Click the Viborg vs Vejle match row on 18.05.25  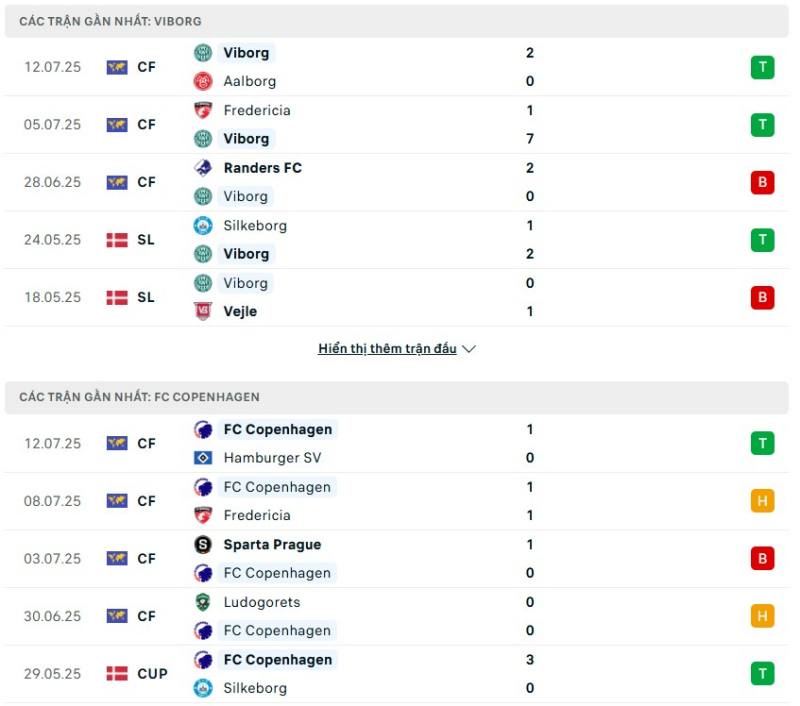pyautogui.click(x=396, y=297)
